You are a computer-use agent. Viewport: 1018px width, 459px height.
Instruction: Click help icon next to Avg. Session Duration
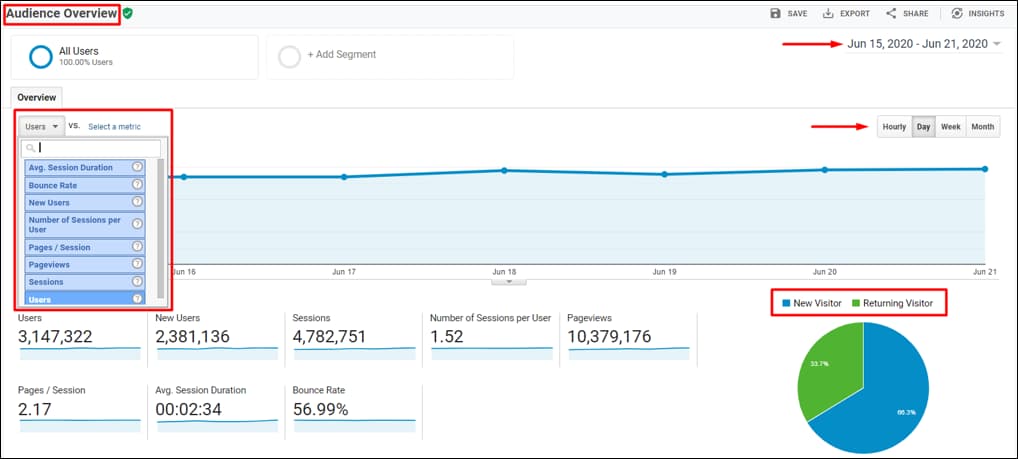(x=137, y=167)
